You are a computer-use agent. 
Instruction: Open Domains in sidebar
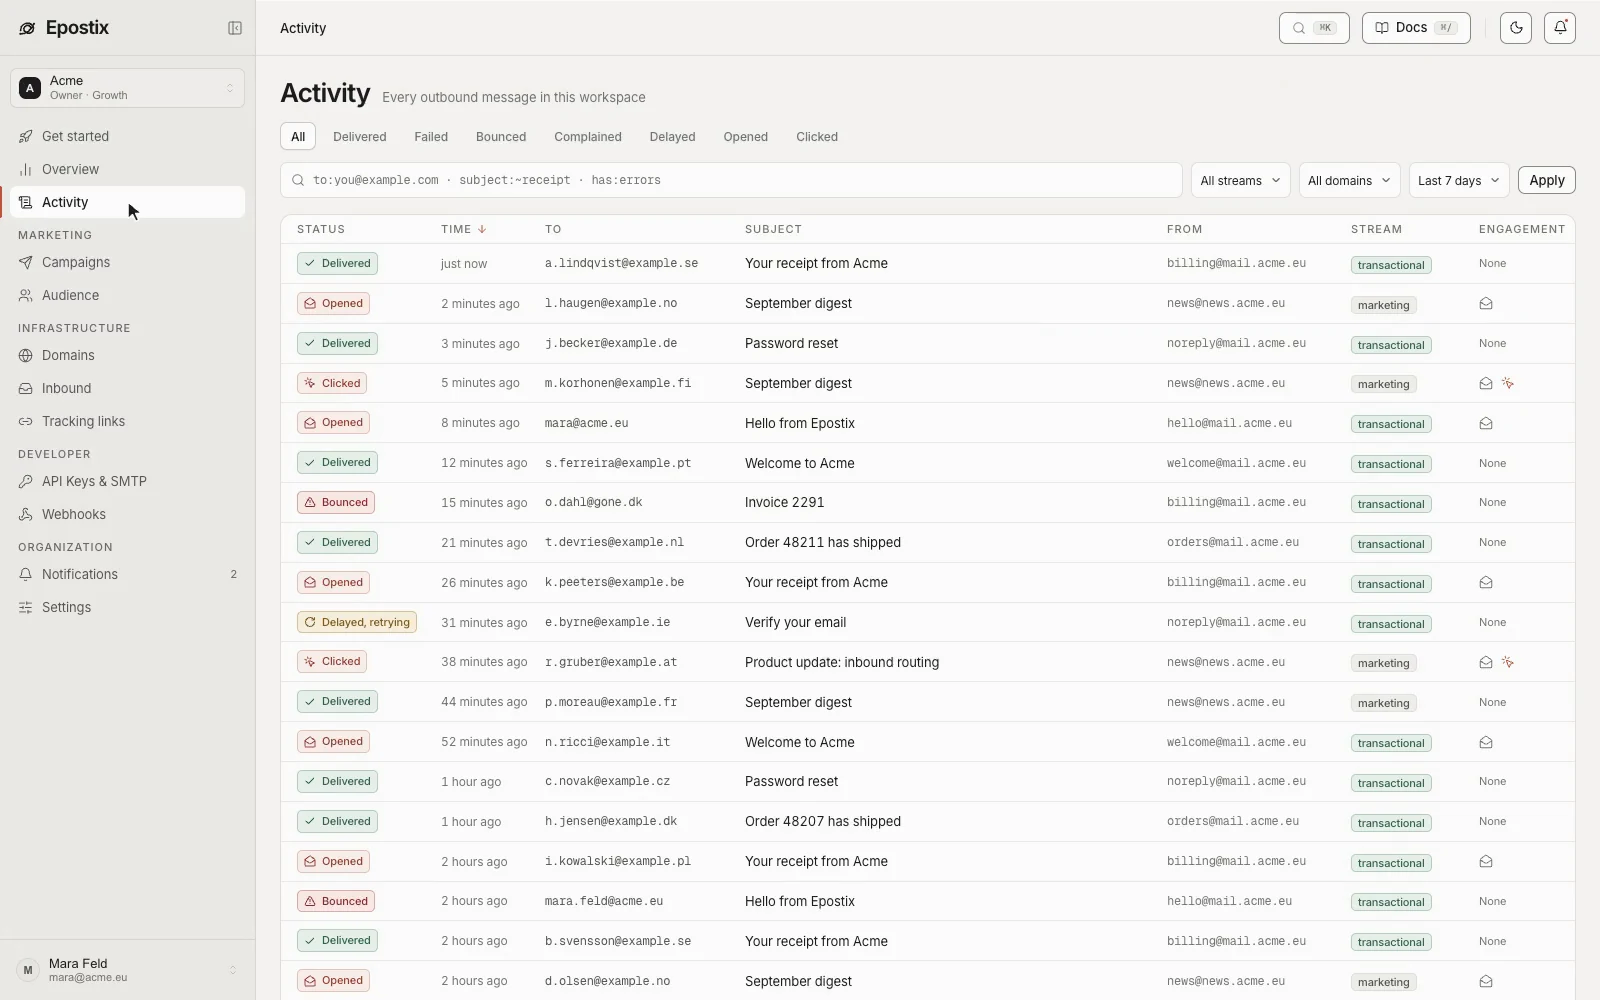(127, 355)
